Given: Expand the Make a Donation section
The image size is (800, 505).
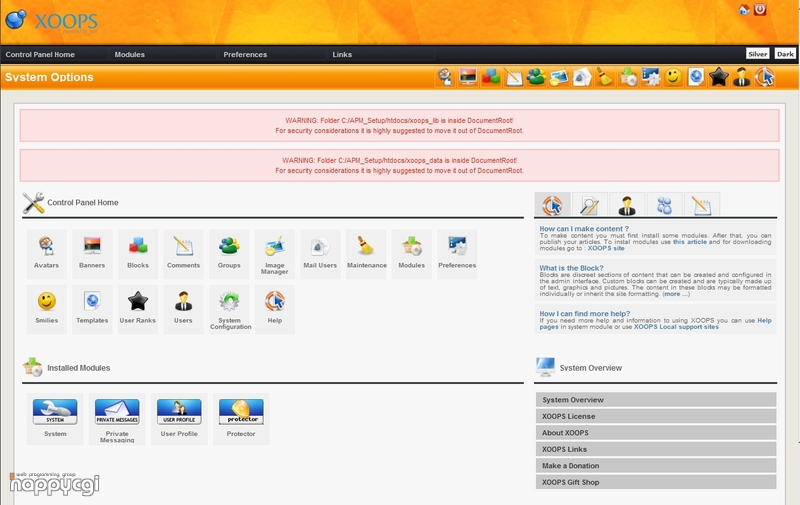Looking at the screenshot, I should (x=656, y=466).
